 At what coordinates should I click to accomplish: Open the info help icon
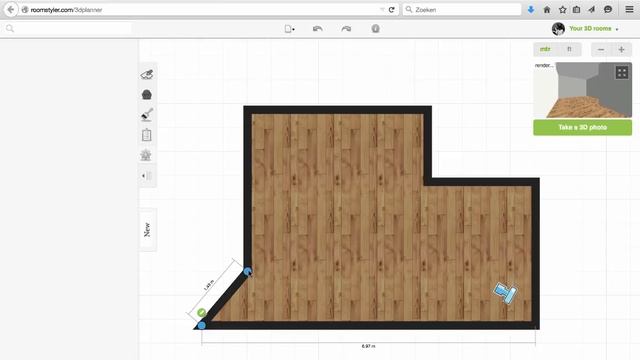(x=376, y=29)
